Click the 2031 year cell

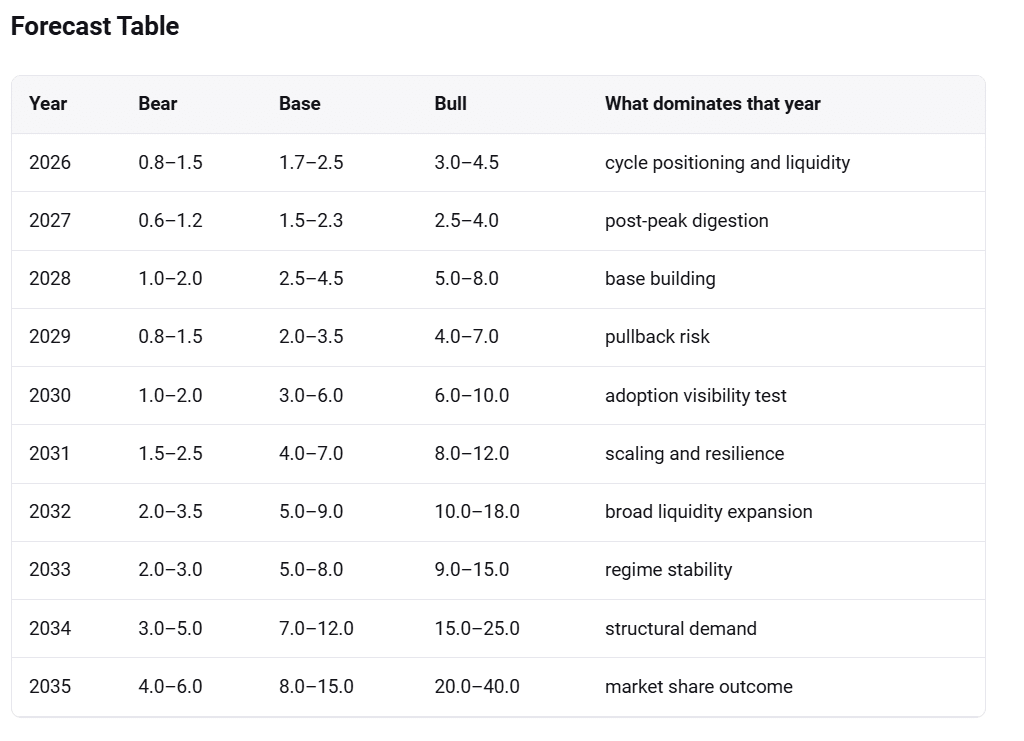pos(50,454)
